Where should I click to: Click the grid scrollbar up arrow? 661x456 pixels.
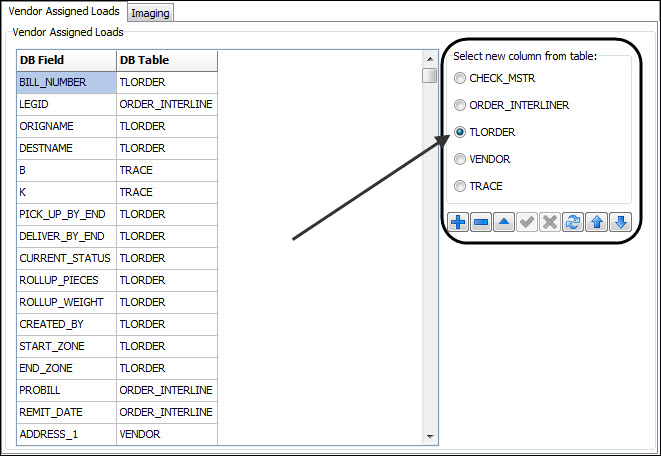(x=430, y=59)
